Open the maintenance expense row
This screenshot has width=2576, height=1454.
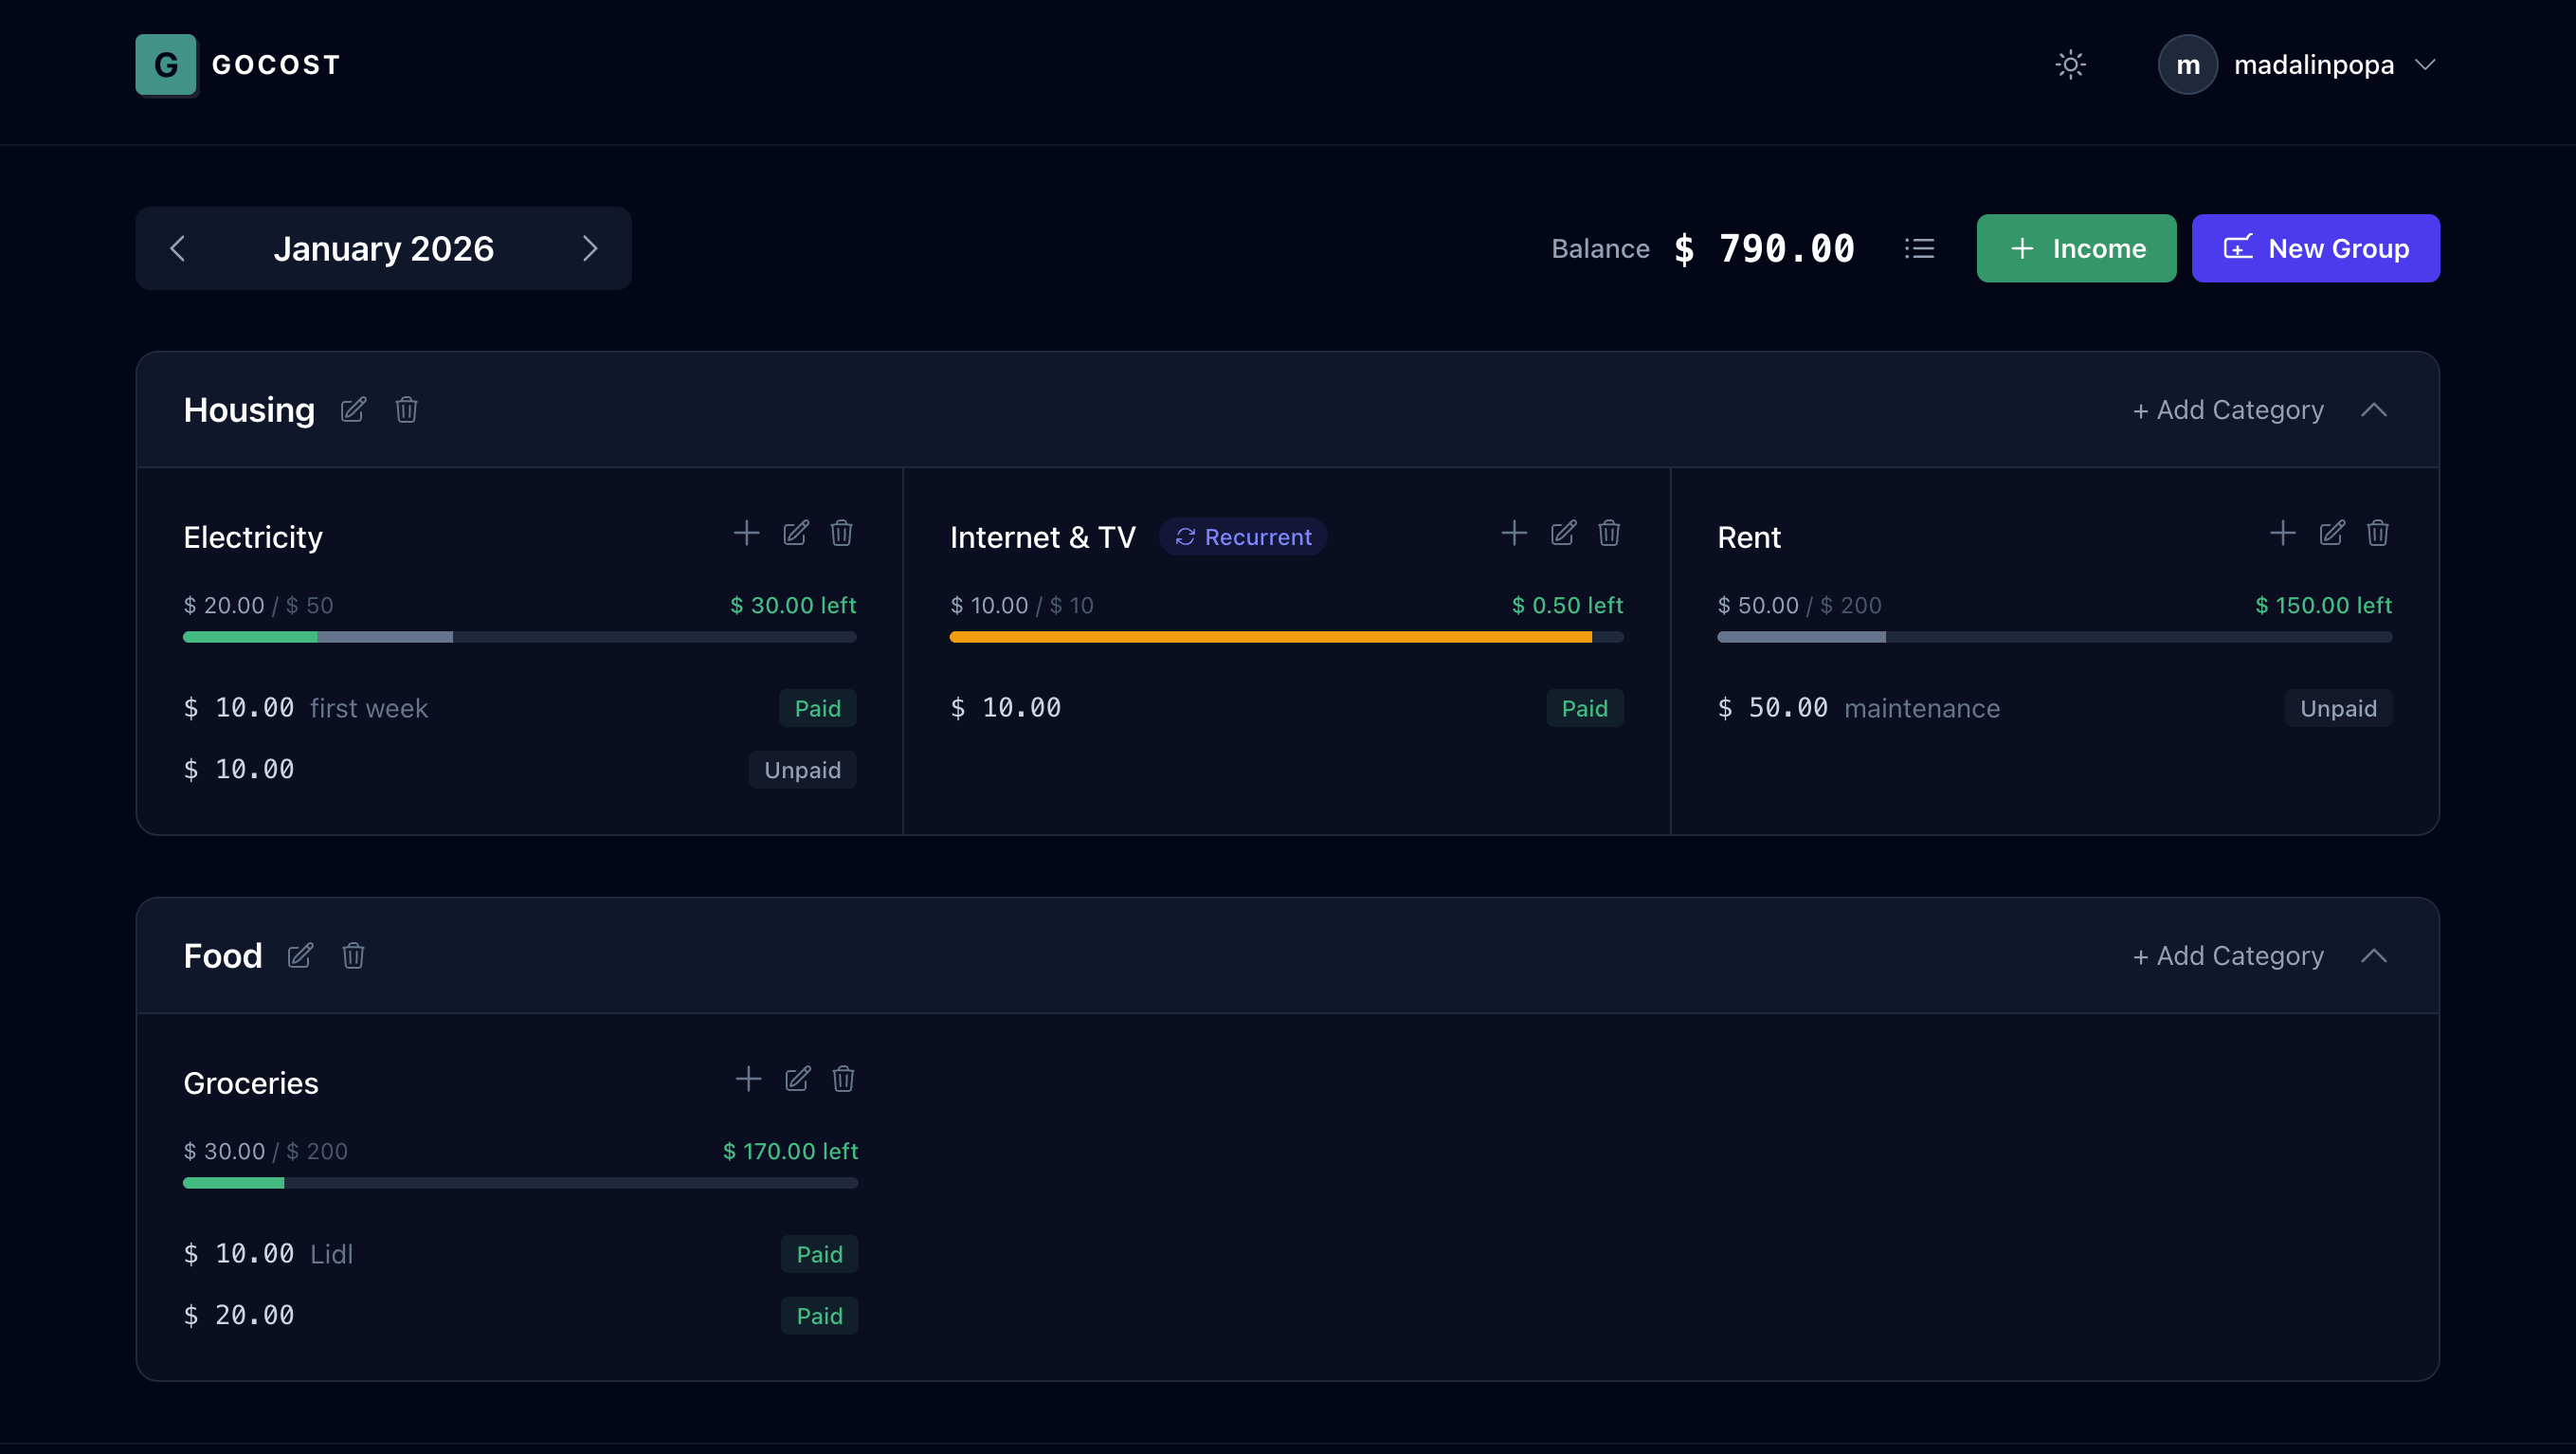(2055, 708)
